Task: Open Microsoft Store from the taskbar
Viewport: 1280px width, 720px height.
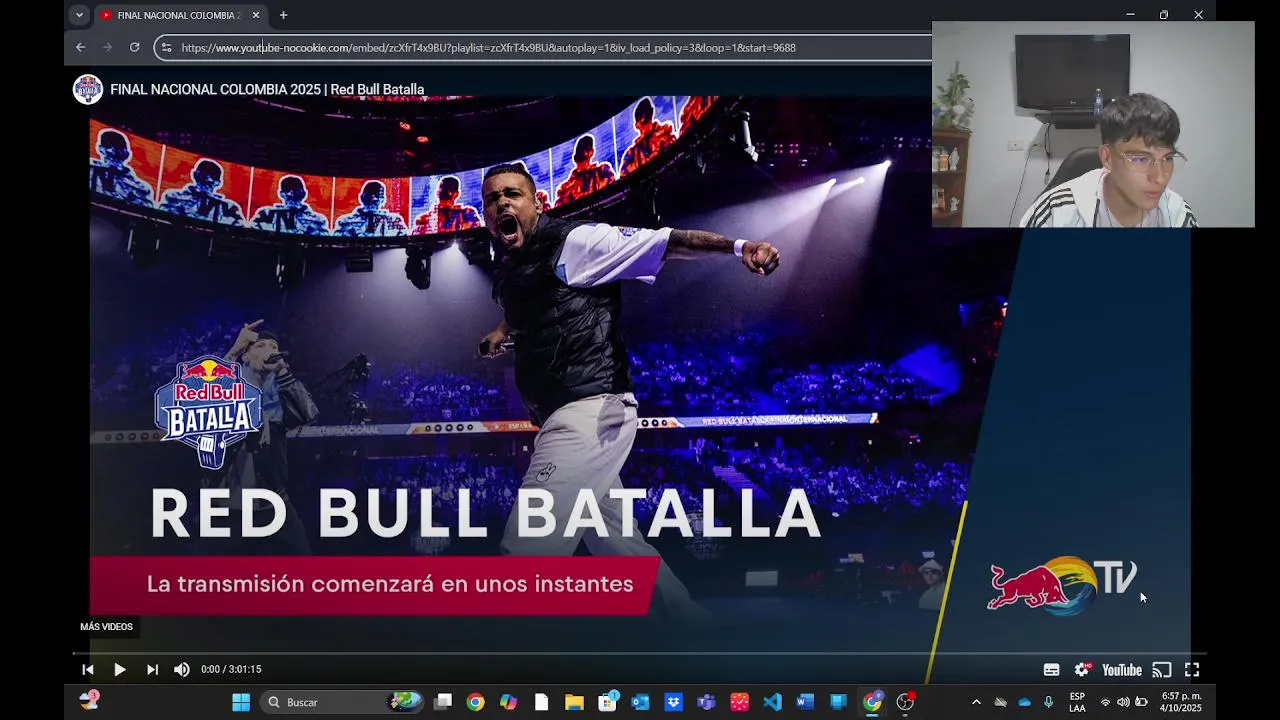Action: pyautogui.click(x=607, y=702)
